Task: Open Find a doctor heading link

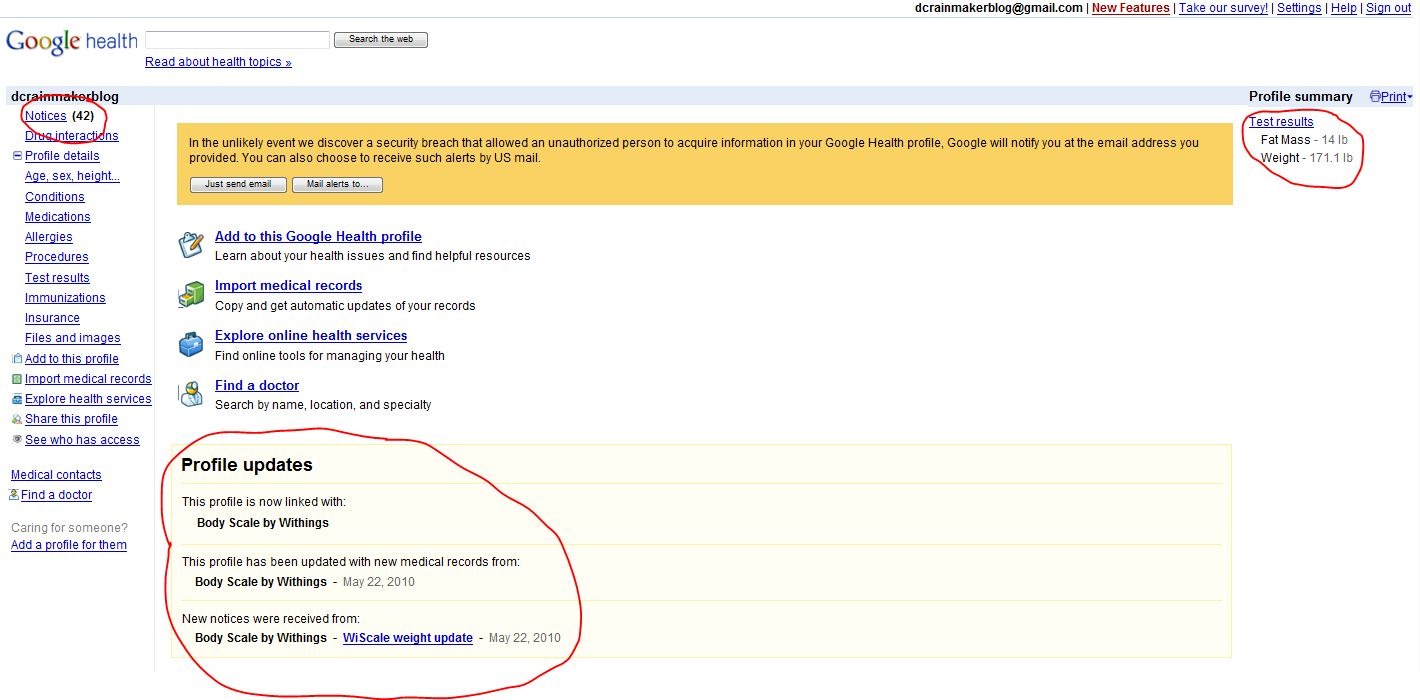Action: click(x=257, y=386)
